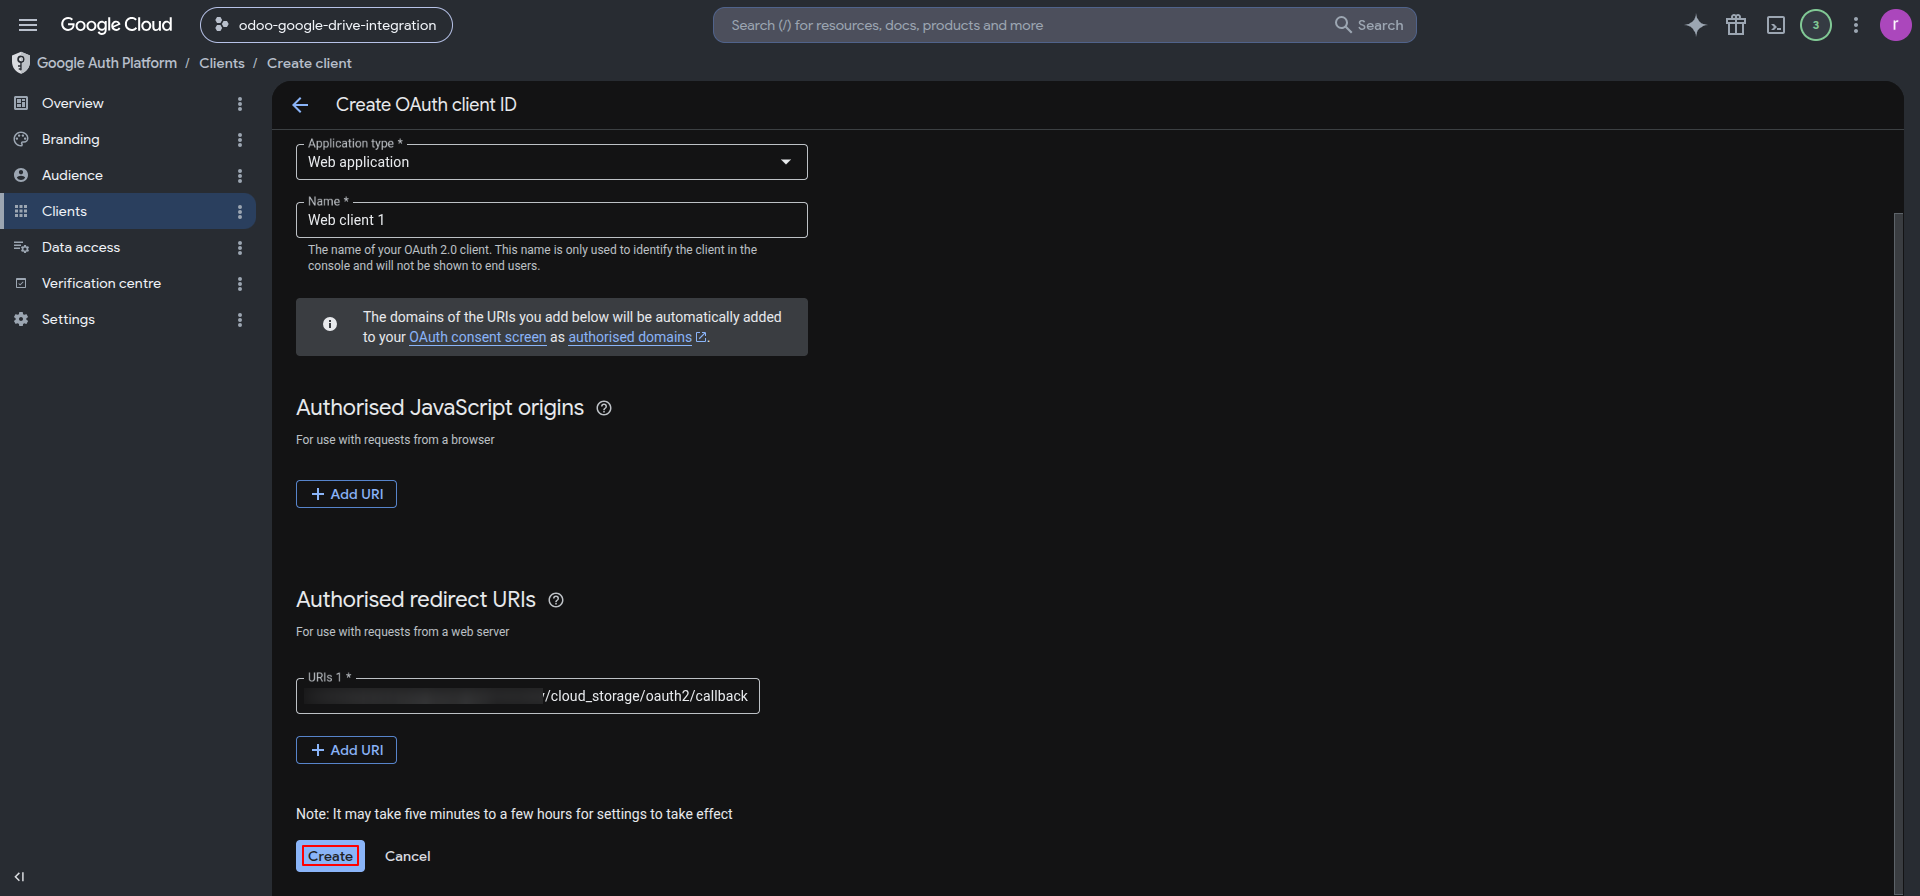Click the three-dot menu next to Settings

click(x=240, y=320)
